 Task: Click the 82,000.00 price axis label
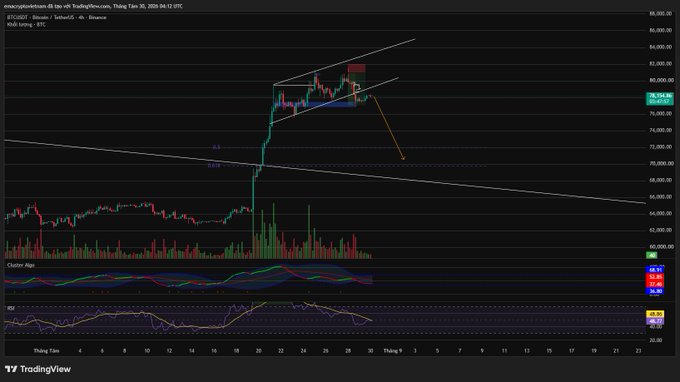click(661, 64)
